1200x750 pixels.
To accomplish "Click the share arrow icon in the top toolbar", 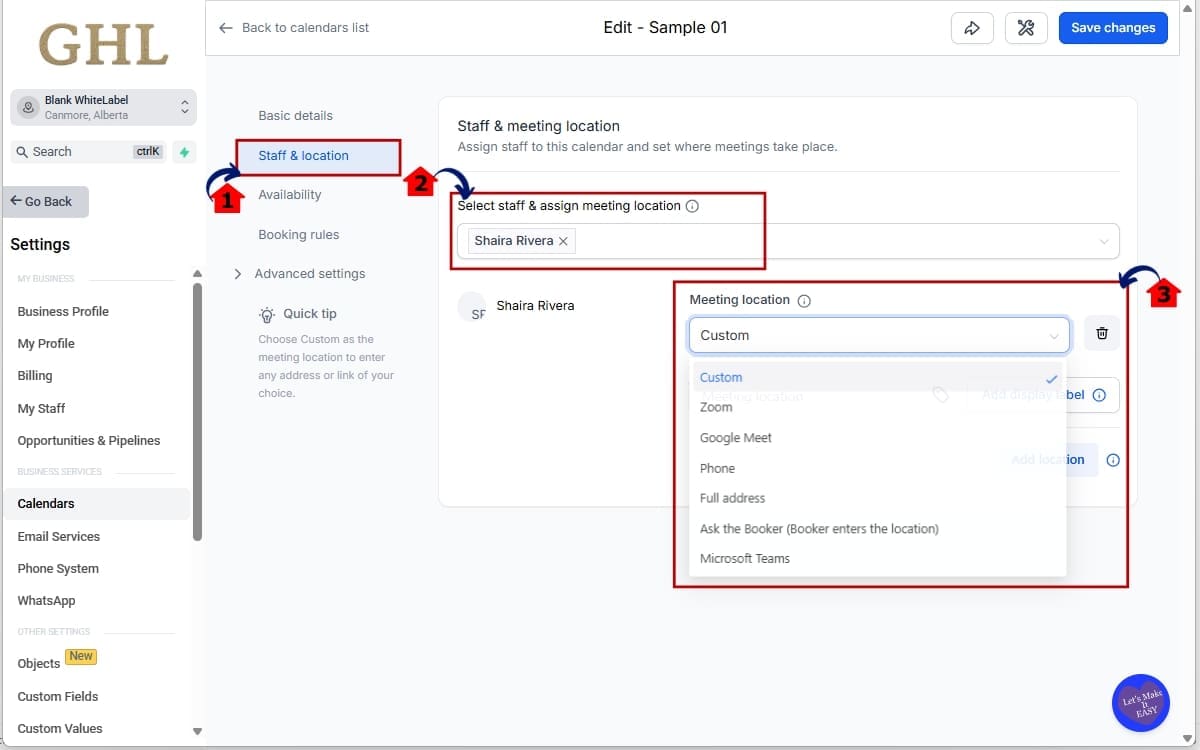I will point(972,27).
